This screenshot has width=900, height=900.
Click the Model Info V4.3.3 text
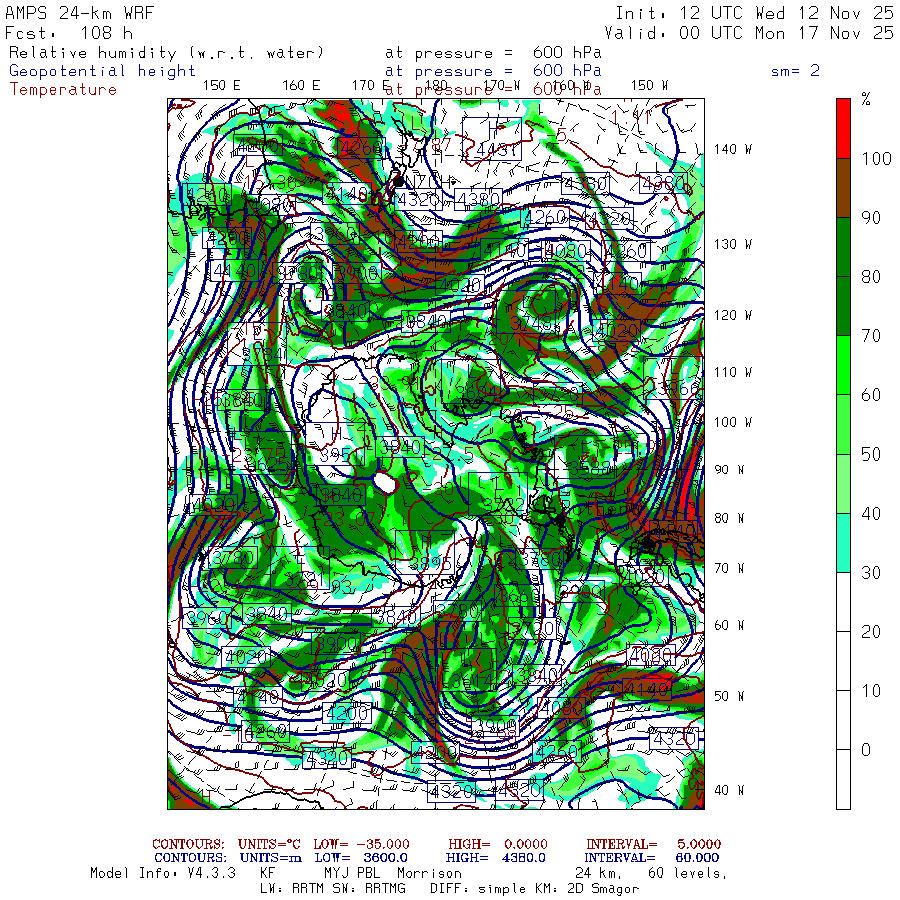point(163,873)
